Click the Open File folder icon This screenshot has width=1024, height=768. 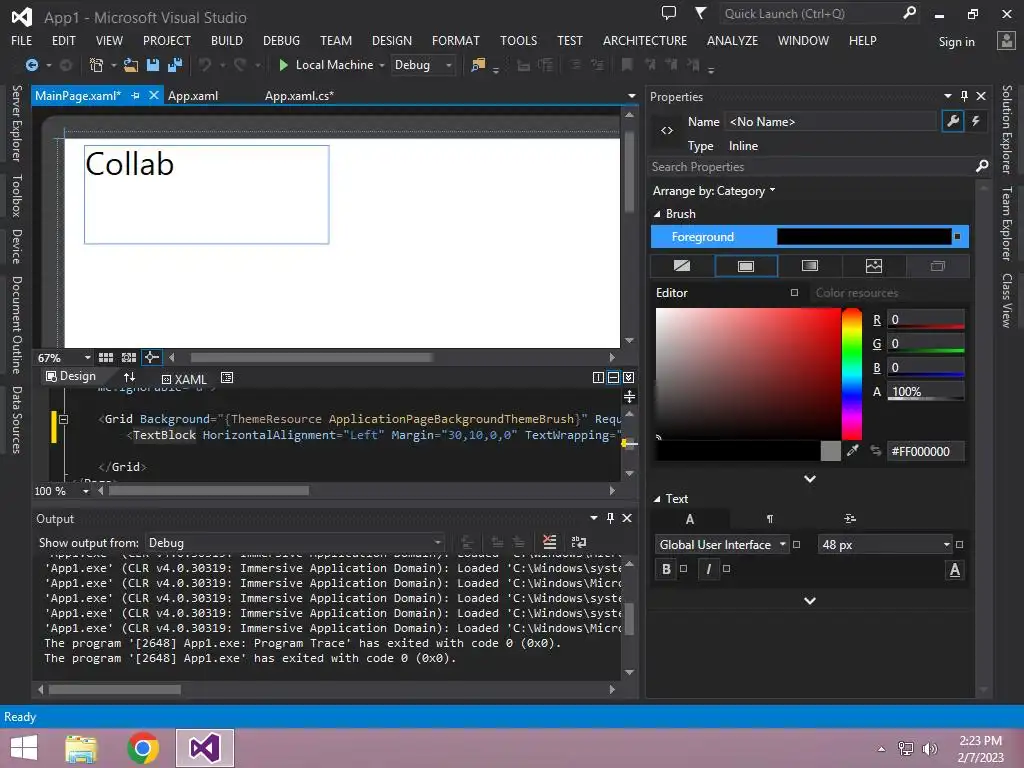click(x=131, y=65)
